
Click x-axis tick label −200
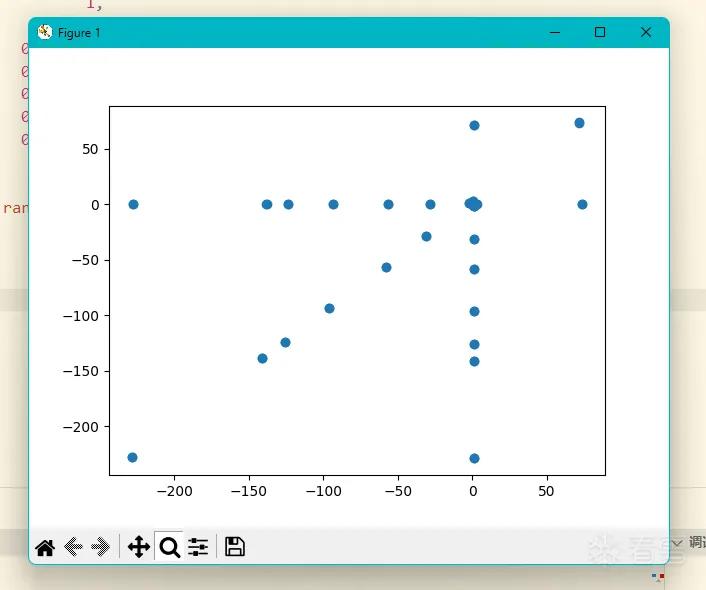click(x=174, y=491)
